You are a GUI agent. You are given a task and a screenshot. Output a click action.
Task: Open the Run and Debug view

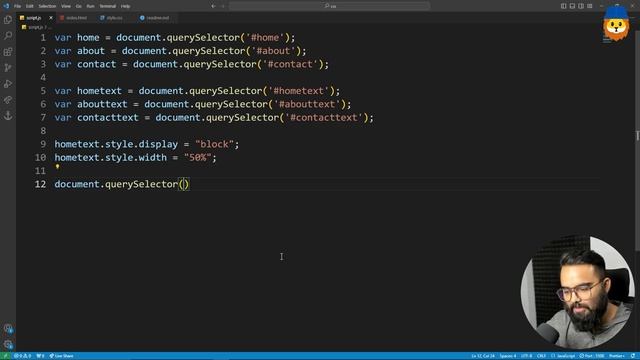pos(8,84)
